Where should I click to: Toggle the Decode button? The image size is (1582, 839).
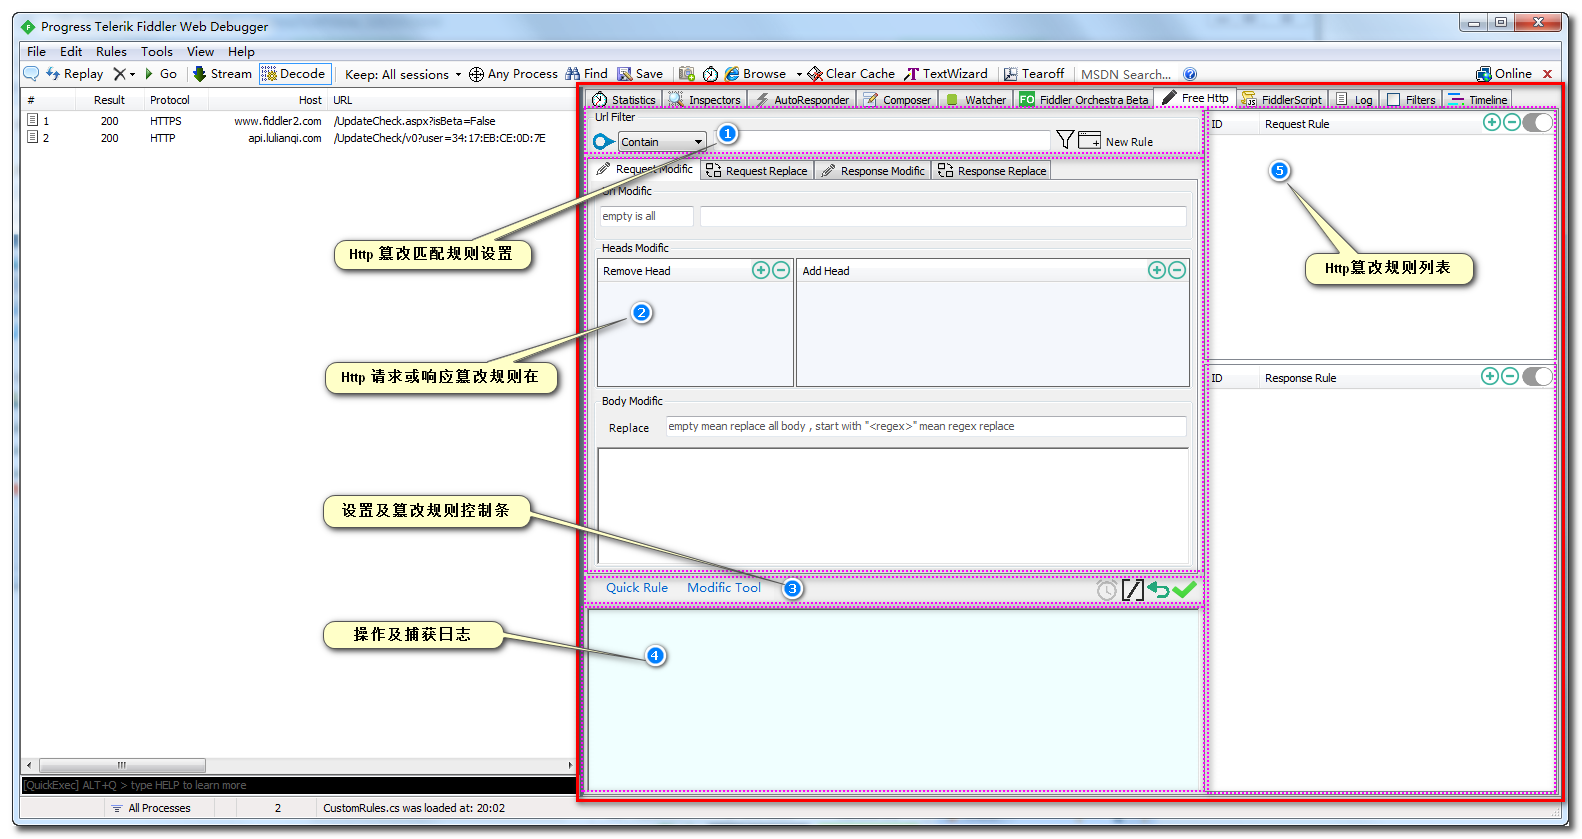[295, 74]
